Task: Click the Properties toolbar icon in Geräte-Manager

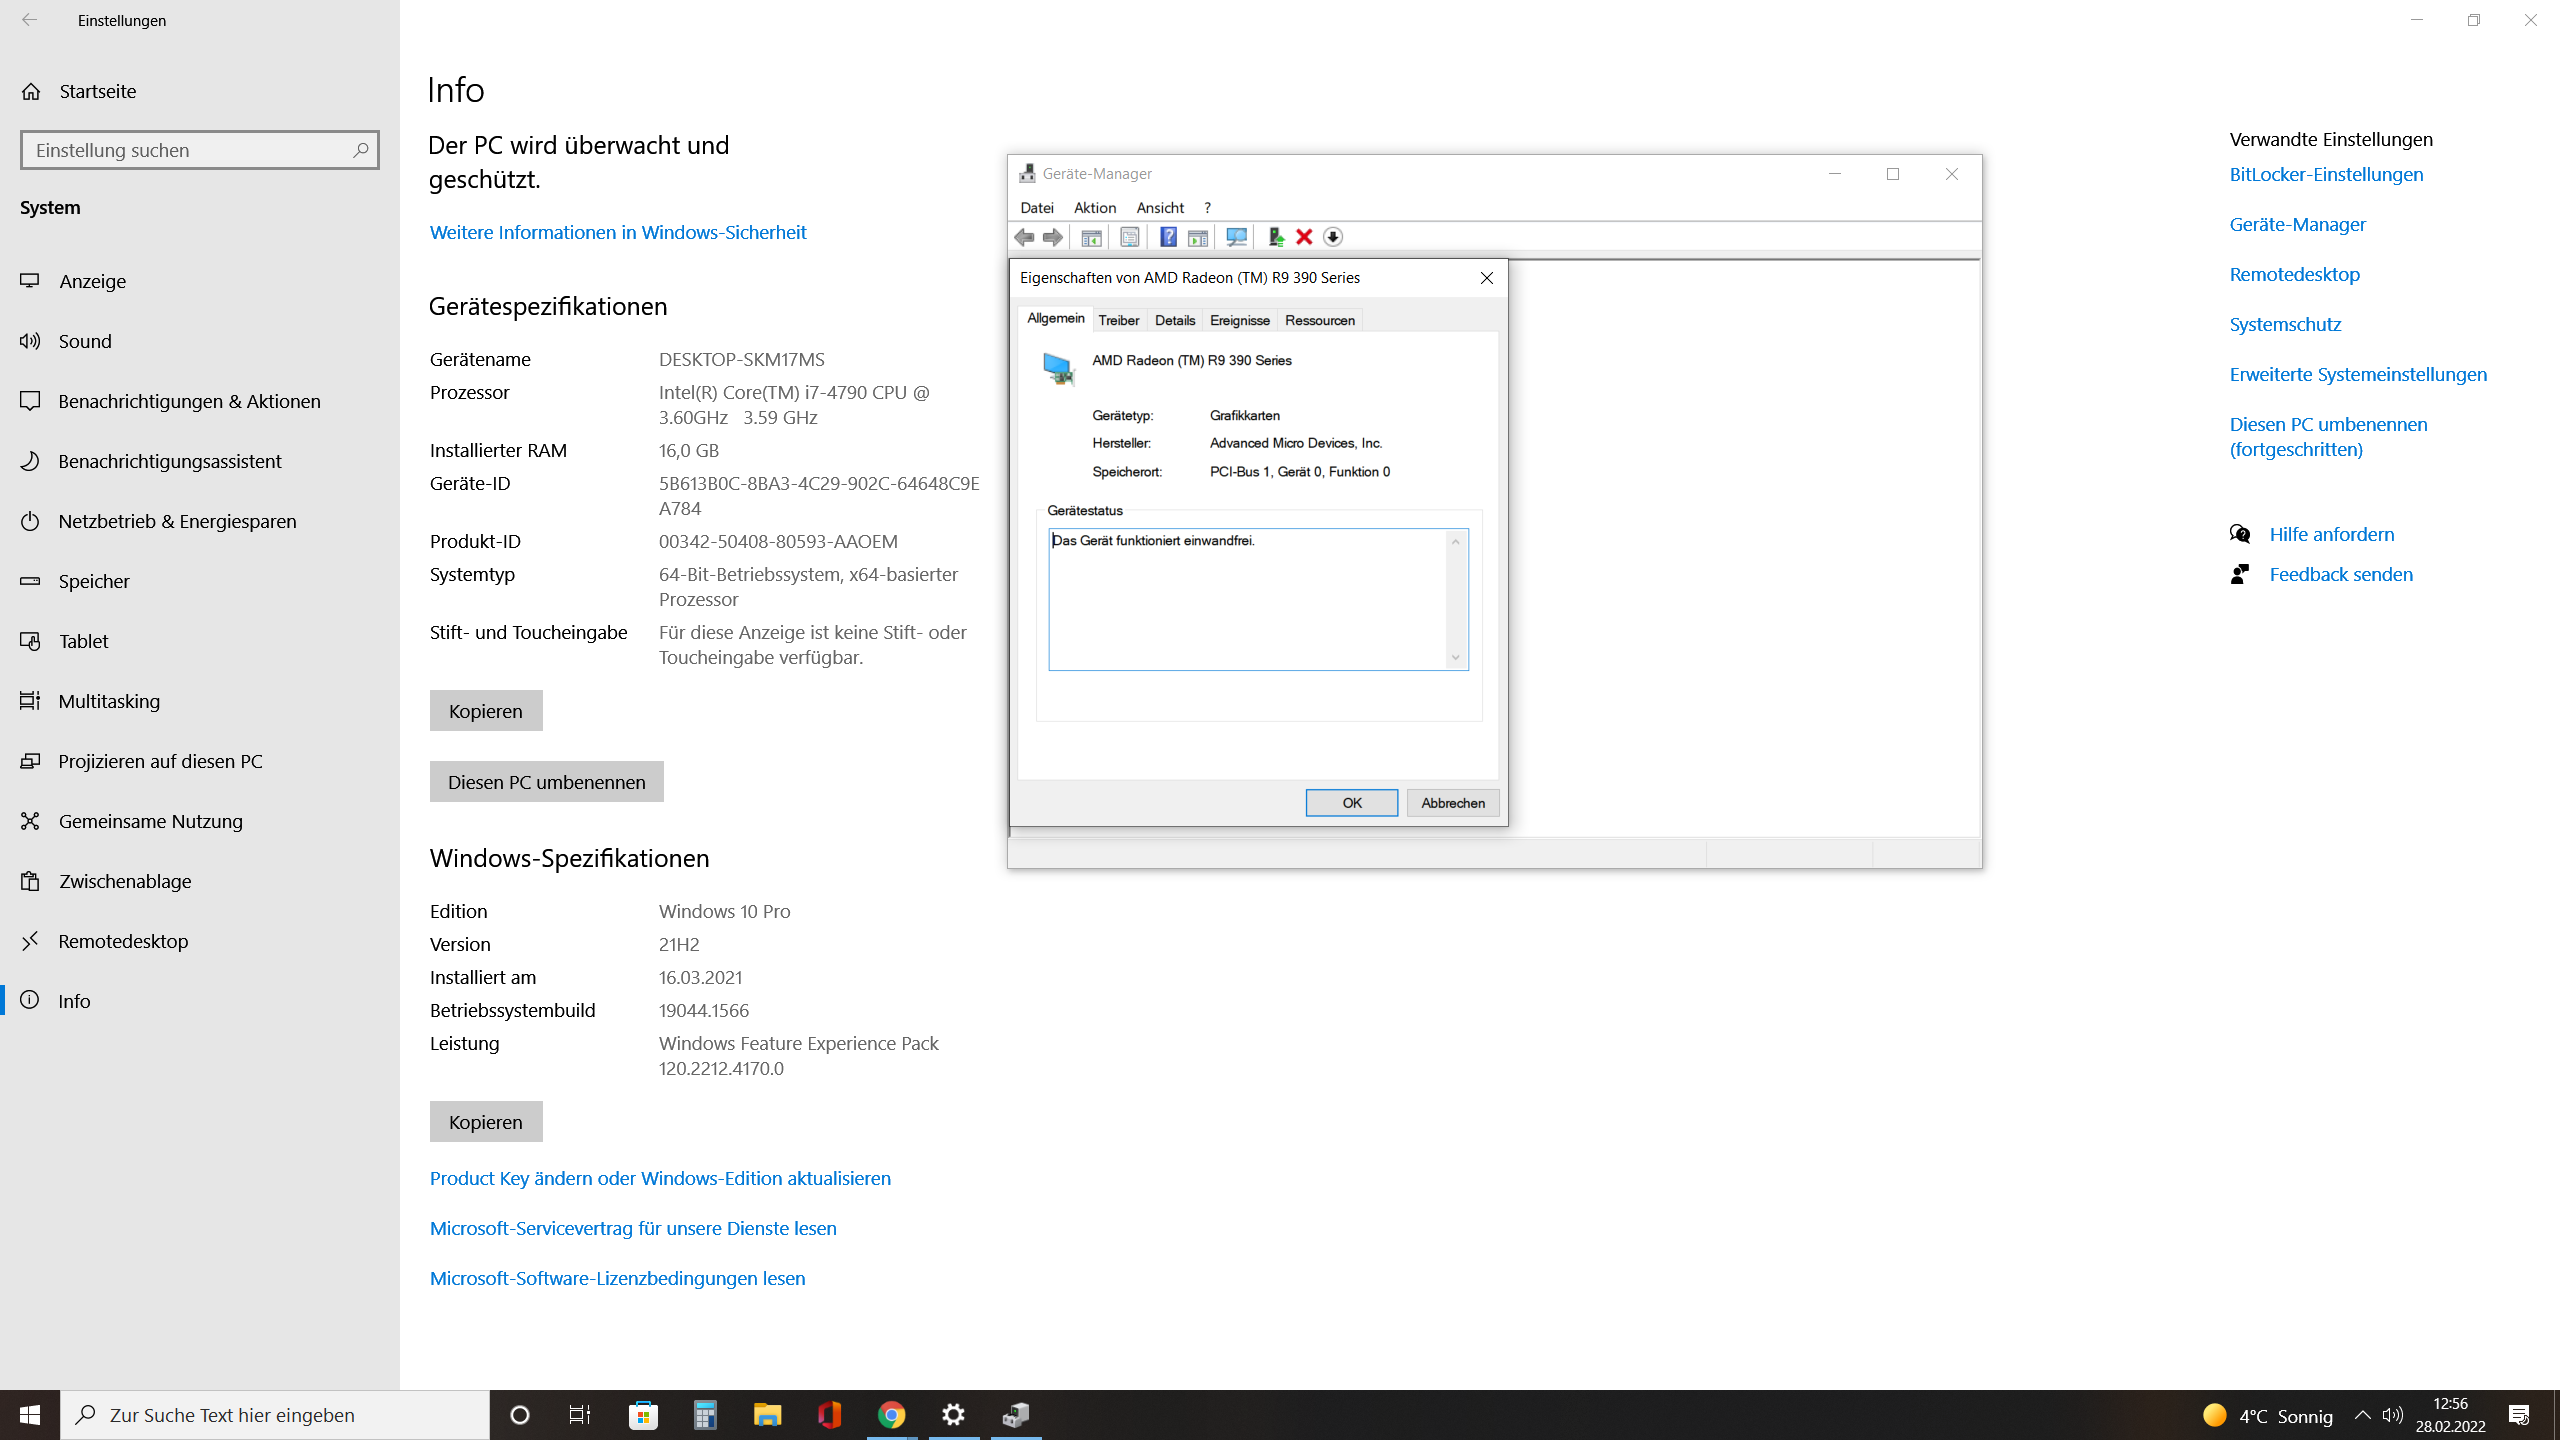Action: tap(1129, 237)
